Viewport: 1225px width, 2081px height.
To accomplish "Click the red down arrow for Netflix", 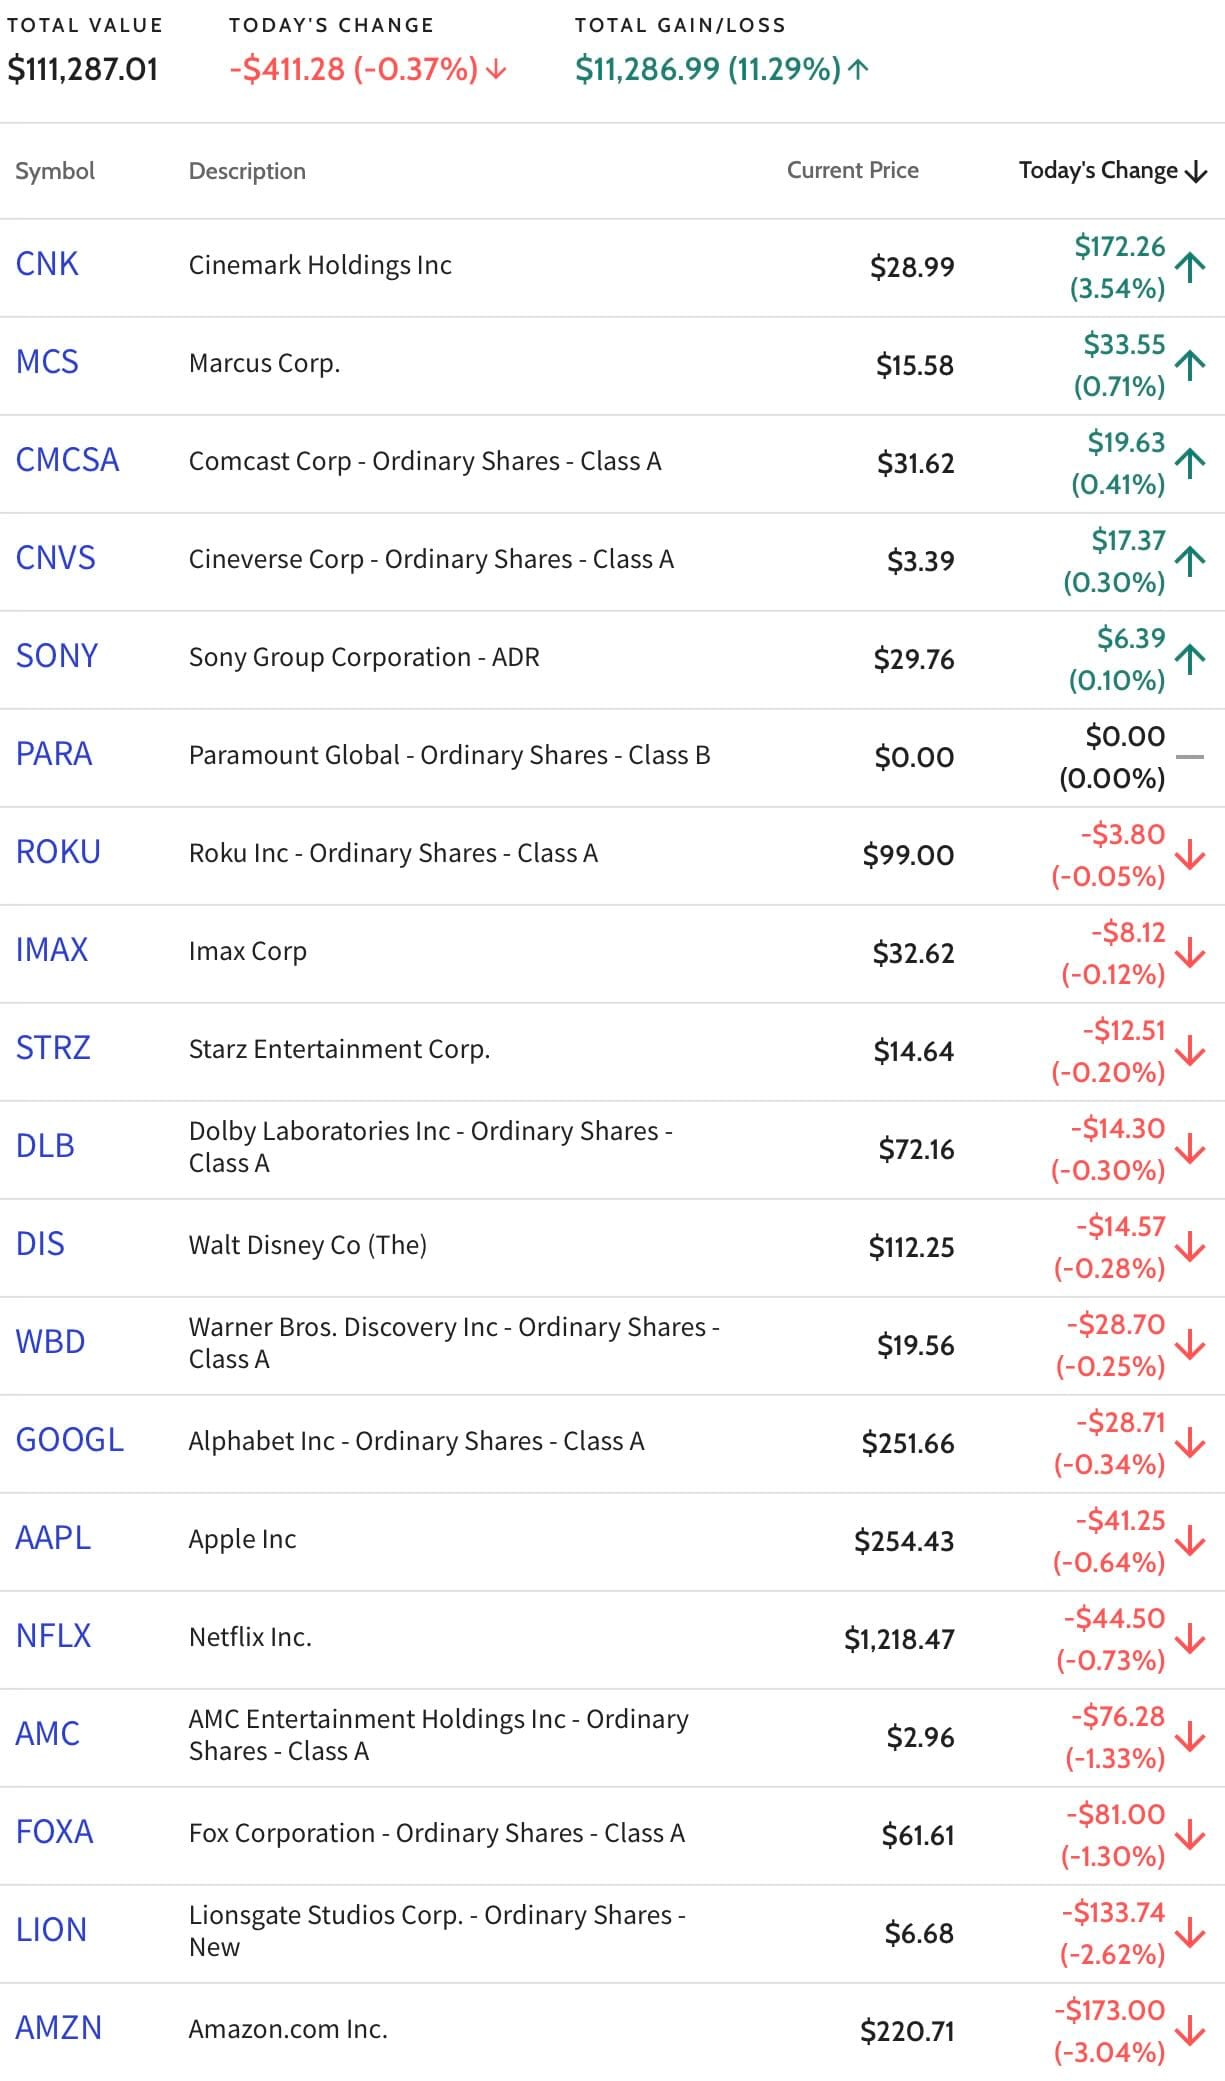I will (x=1190, y=1639).
